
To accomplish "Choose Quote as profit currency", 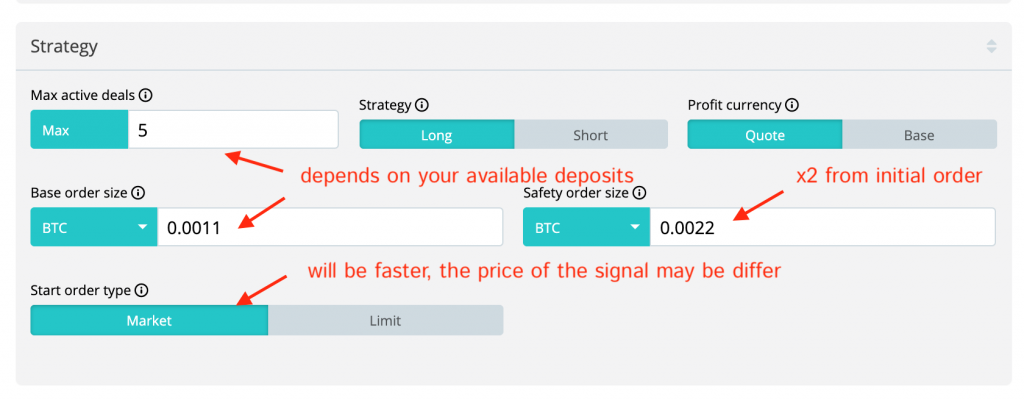I will point(765,135).
